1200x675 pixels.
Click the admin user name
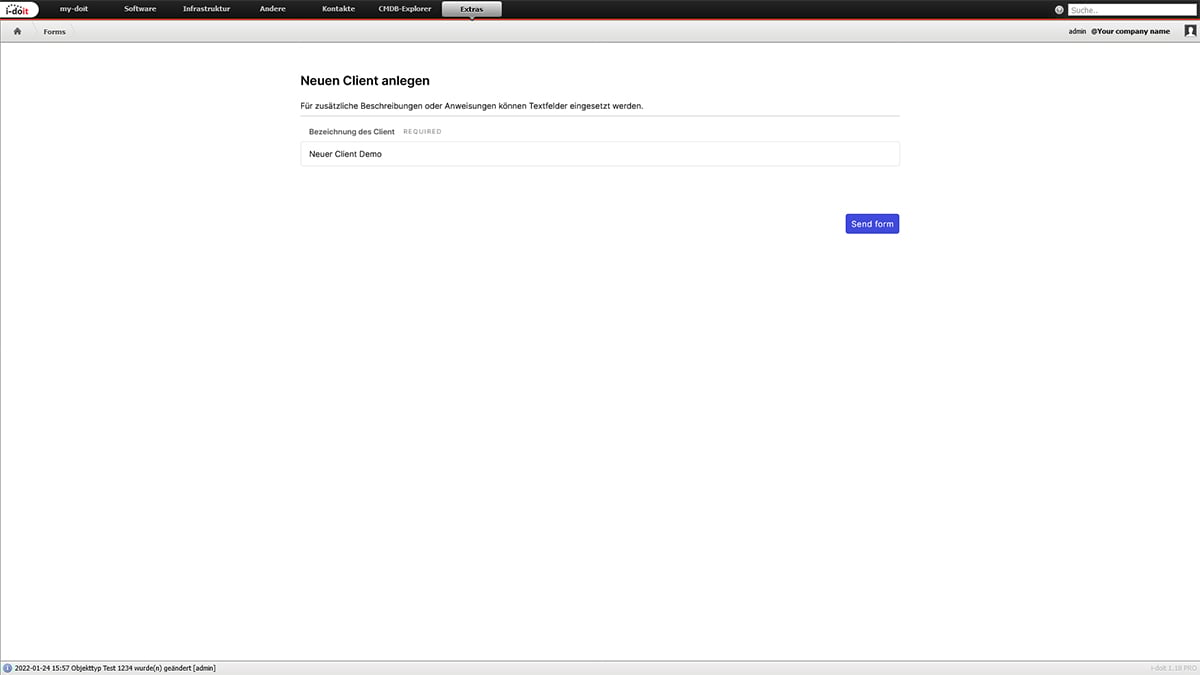tap(1077, 32)
